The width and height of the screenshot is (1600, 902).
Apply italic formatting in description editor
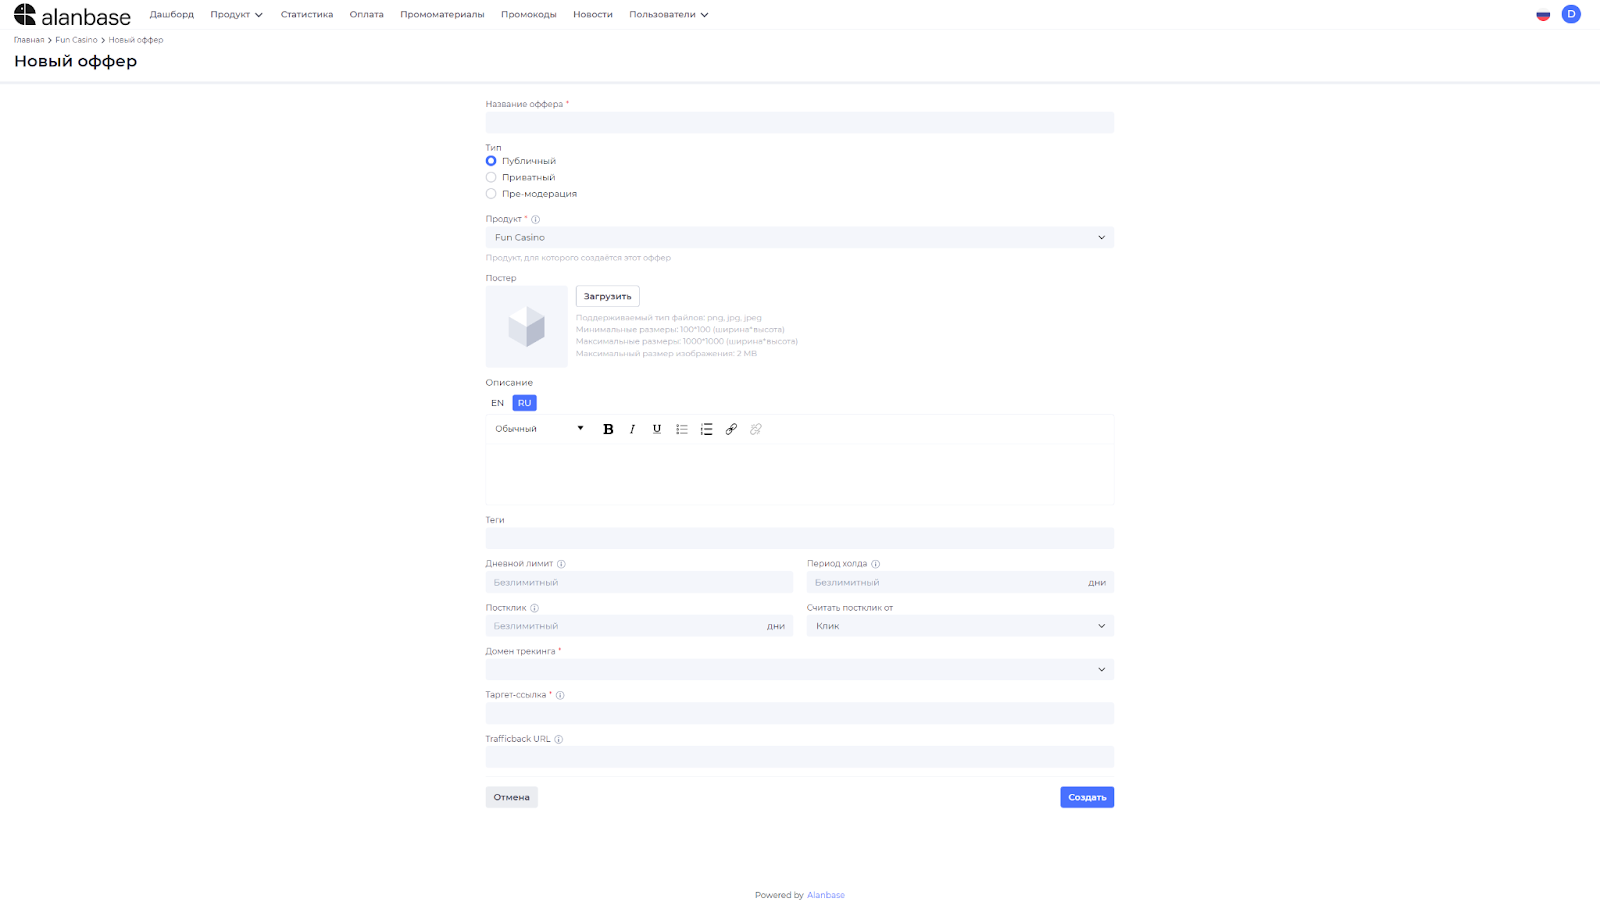click(632, 429)
